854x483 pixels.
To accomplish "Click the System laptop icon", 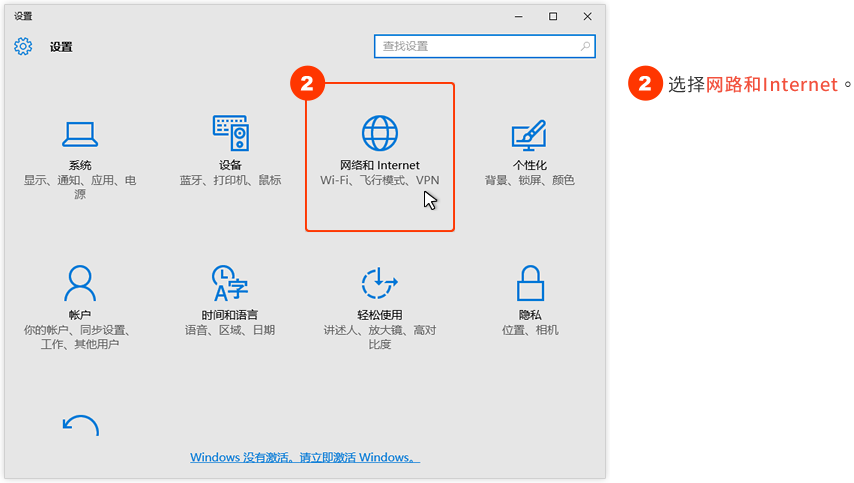I will (x=80, y=133).
